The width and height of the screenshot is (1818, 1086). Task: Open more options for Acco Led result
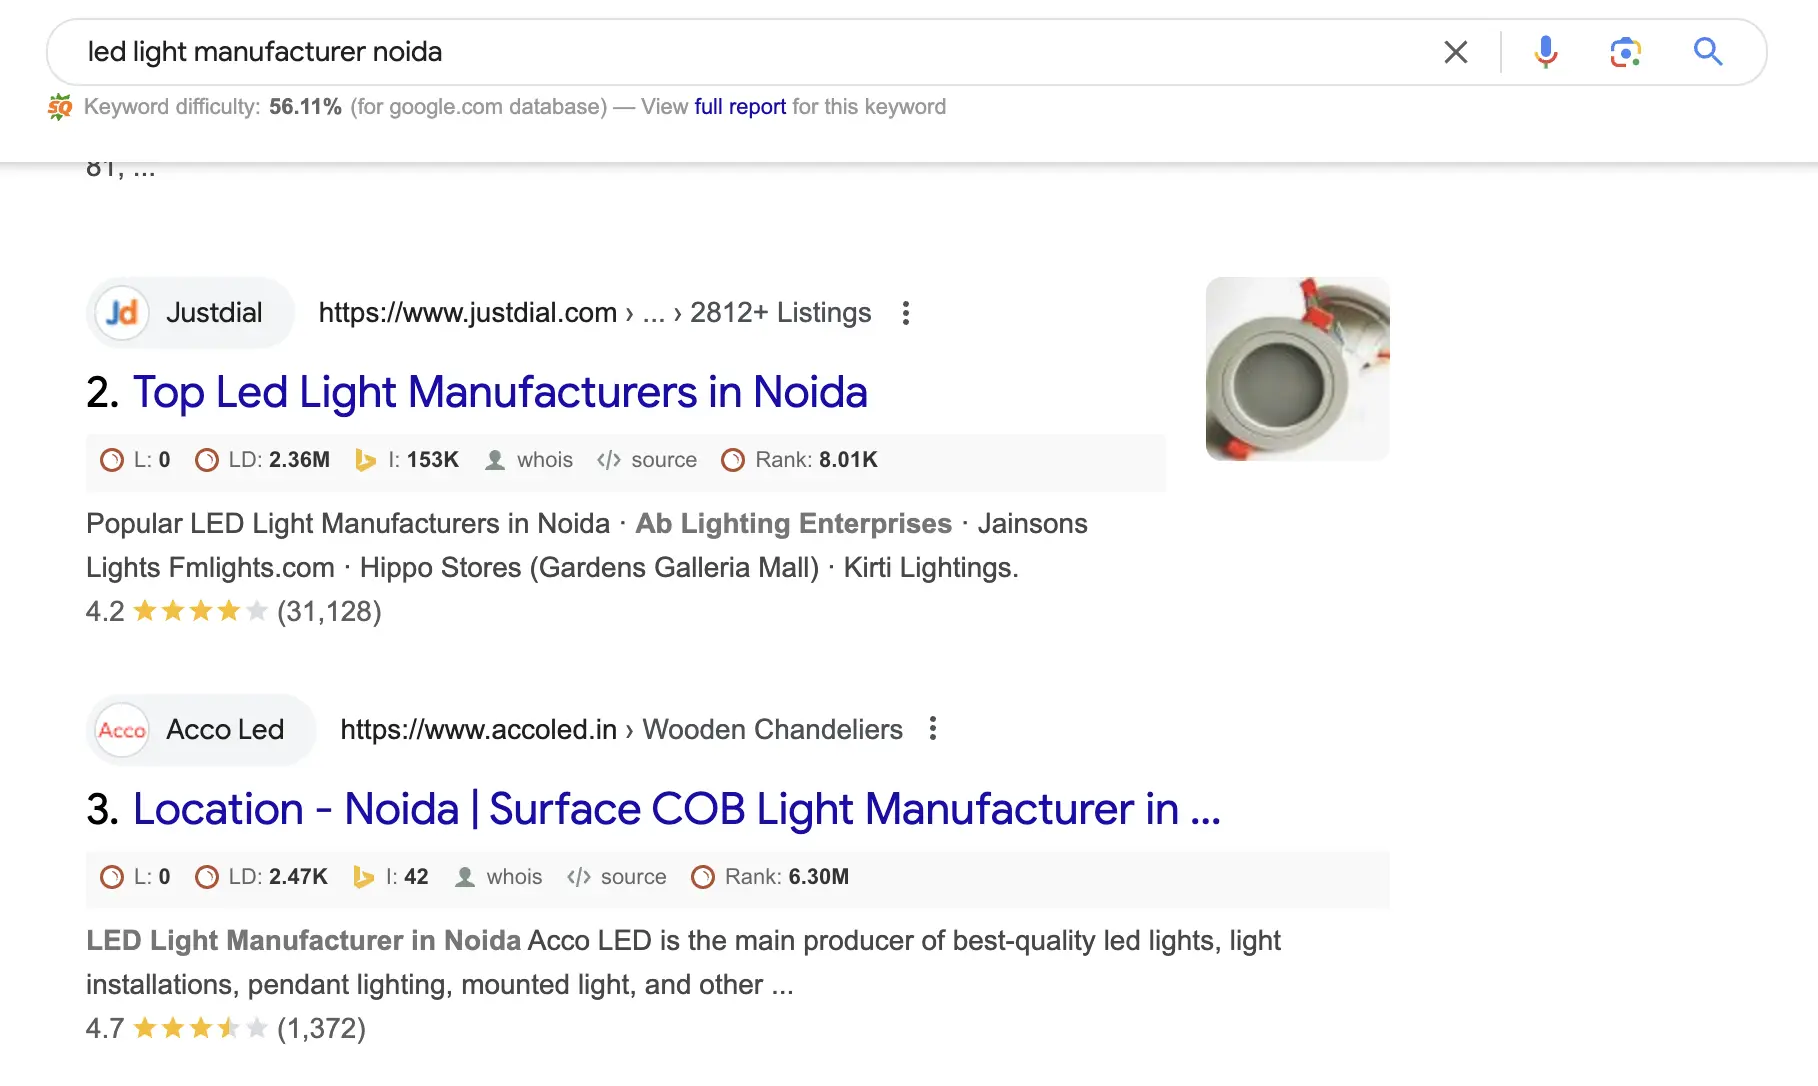click(x=932, y=729)
